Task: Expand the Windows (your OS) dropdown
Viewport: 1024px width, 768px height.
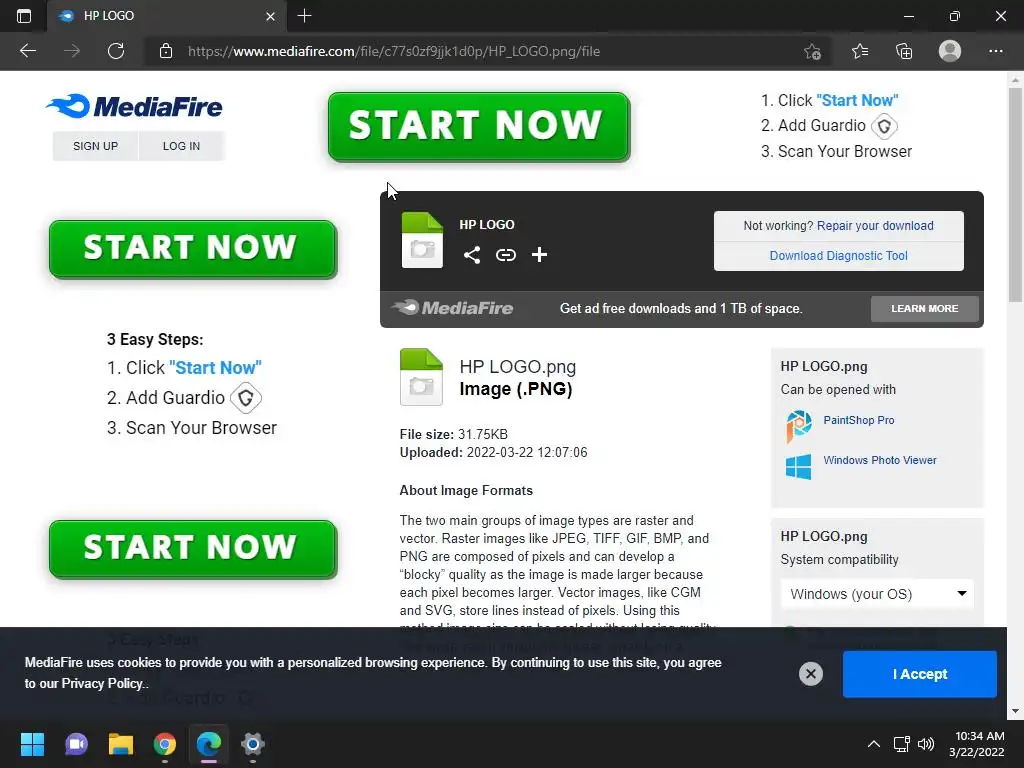Action: (877, 594)
